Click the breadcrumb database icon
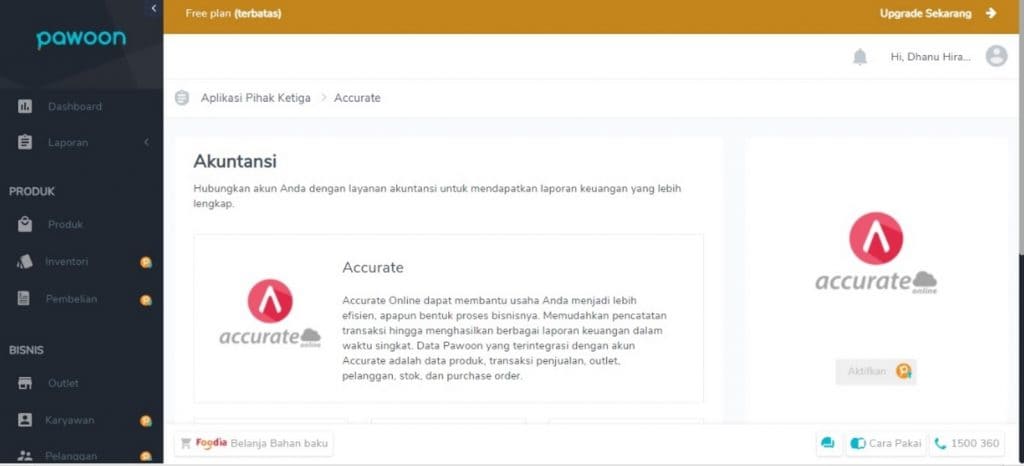 [x=182, y=98]
